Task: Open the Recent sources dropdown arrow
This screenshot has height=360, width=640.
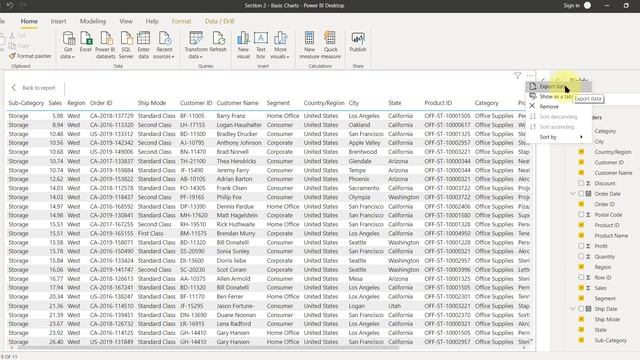Action: (173, 57)
